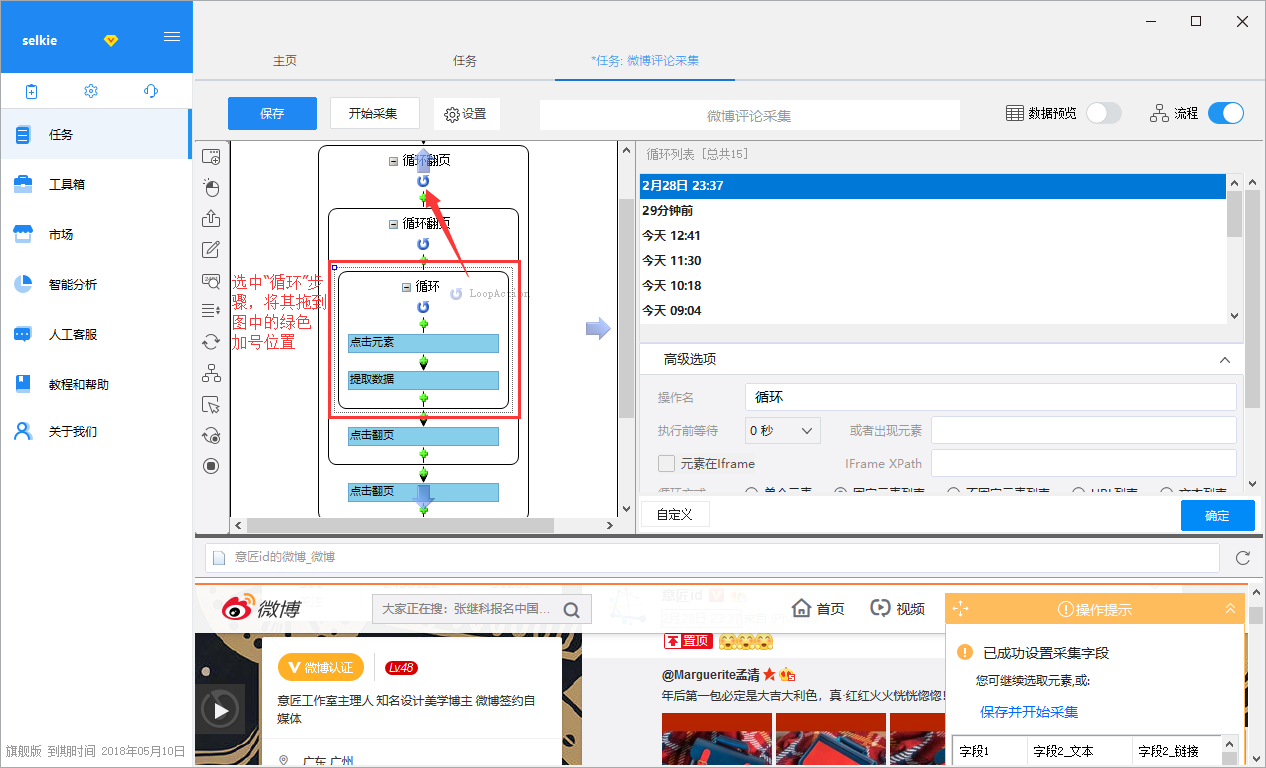This screenshot has width=1266, height=768.
Task: Collapse the loop box labeled exactly 循环
Action: [x=406, y=287]
